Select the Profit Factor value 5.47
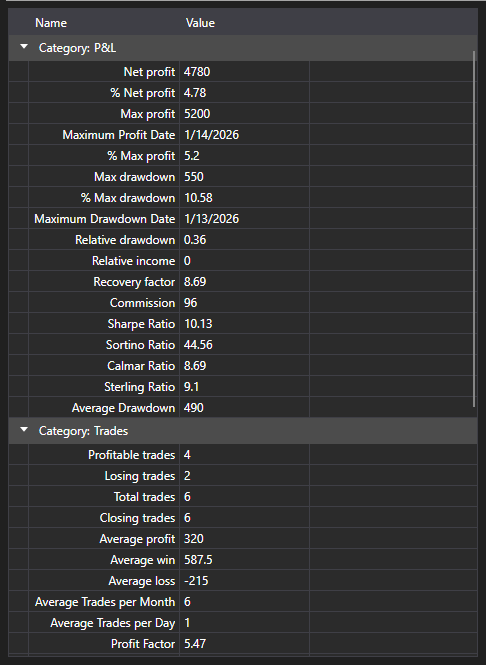 point(195,644)
